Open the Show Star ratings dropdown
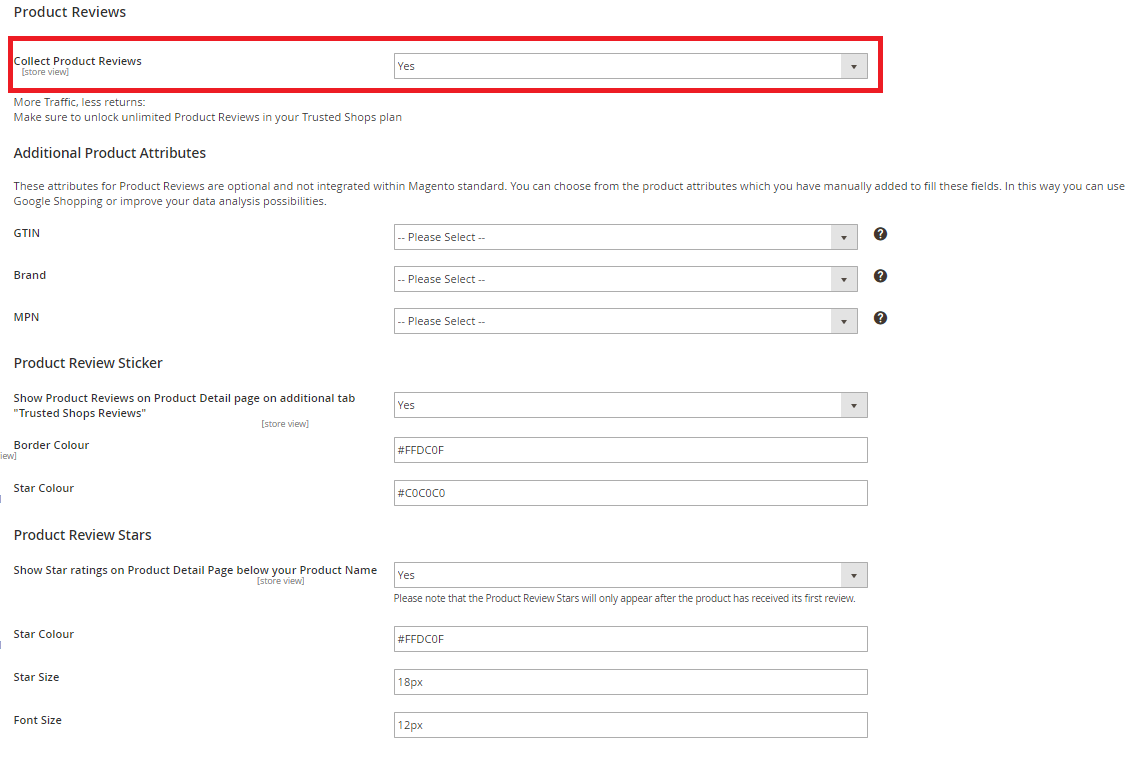Screen dimensions: 1133x773 pos(630,575)
